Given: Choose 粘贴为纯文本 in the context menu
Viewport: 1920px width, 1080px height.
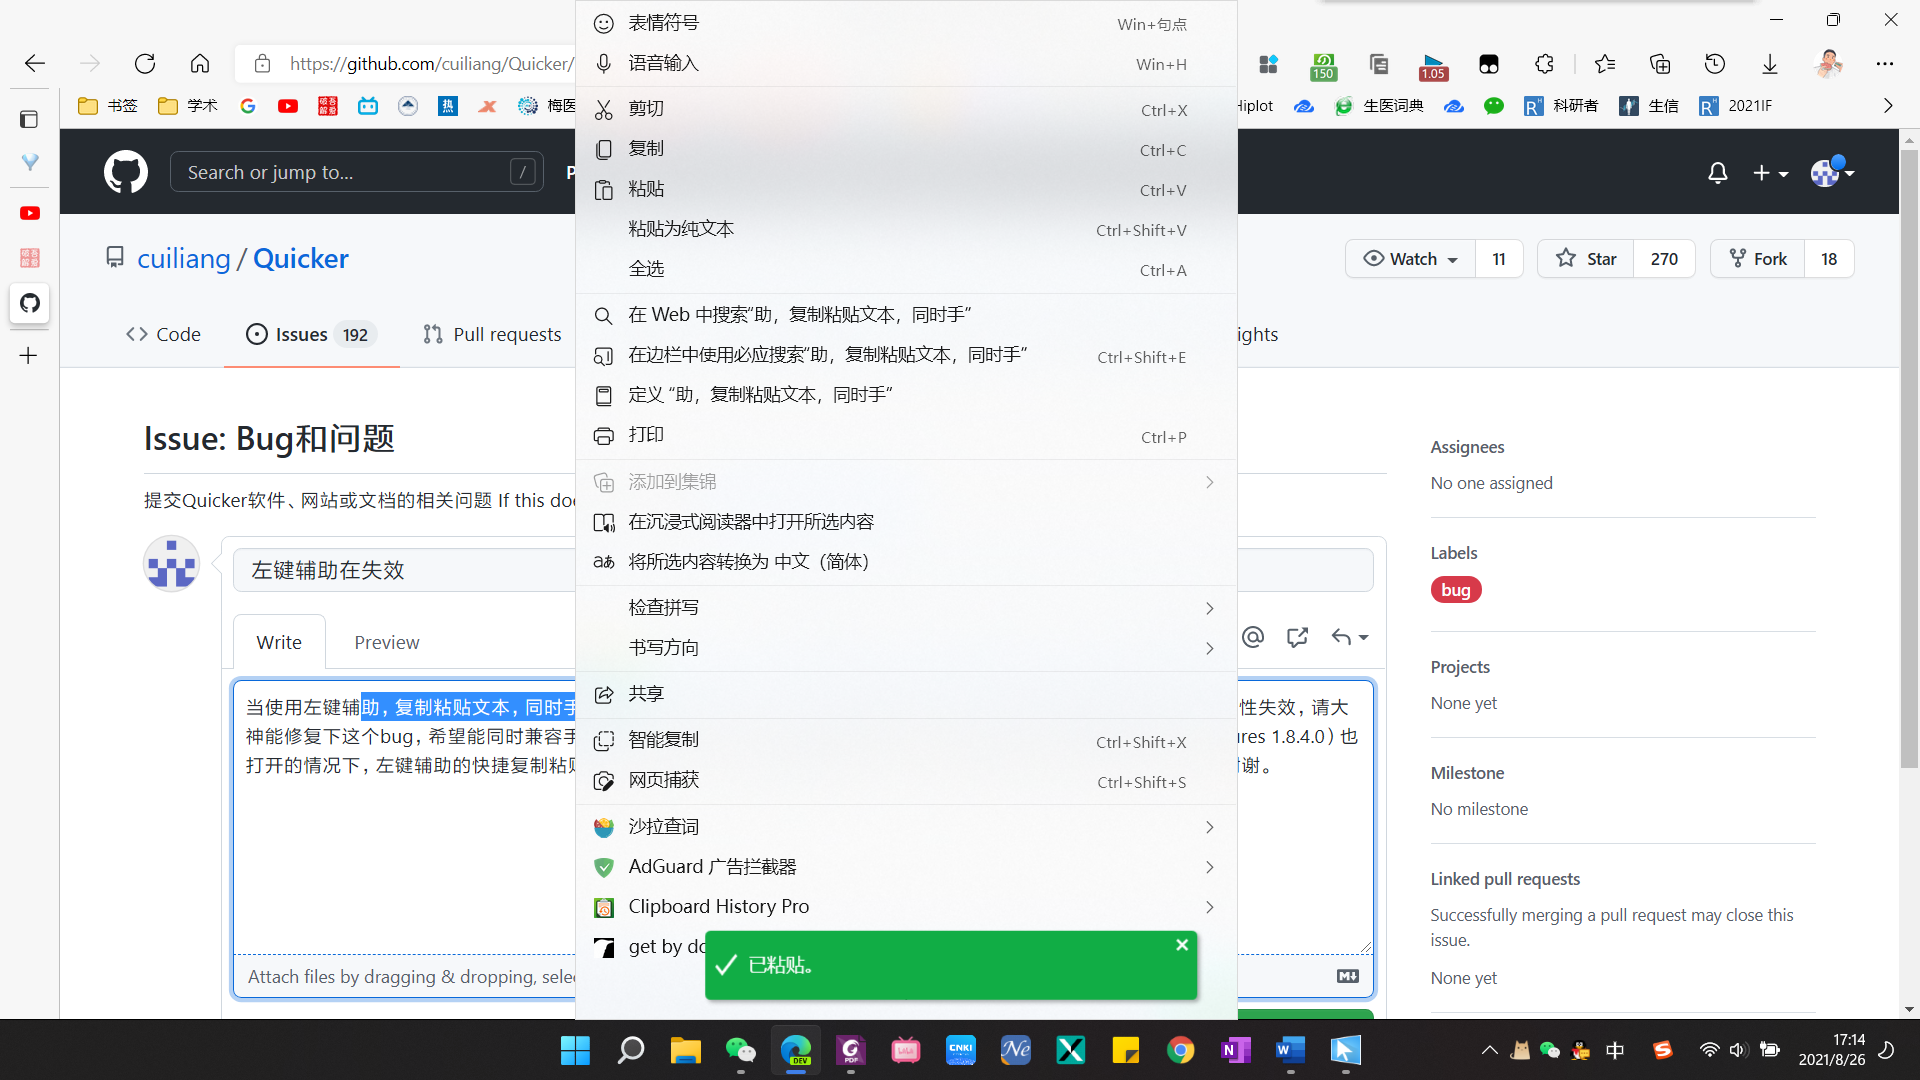Looking at the screenshot, I should point(906,229).
